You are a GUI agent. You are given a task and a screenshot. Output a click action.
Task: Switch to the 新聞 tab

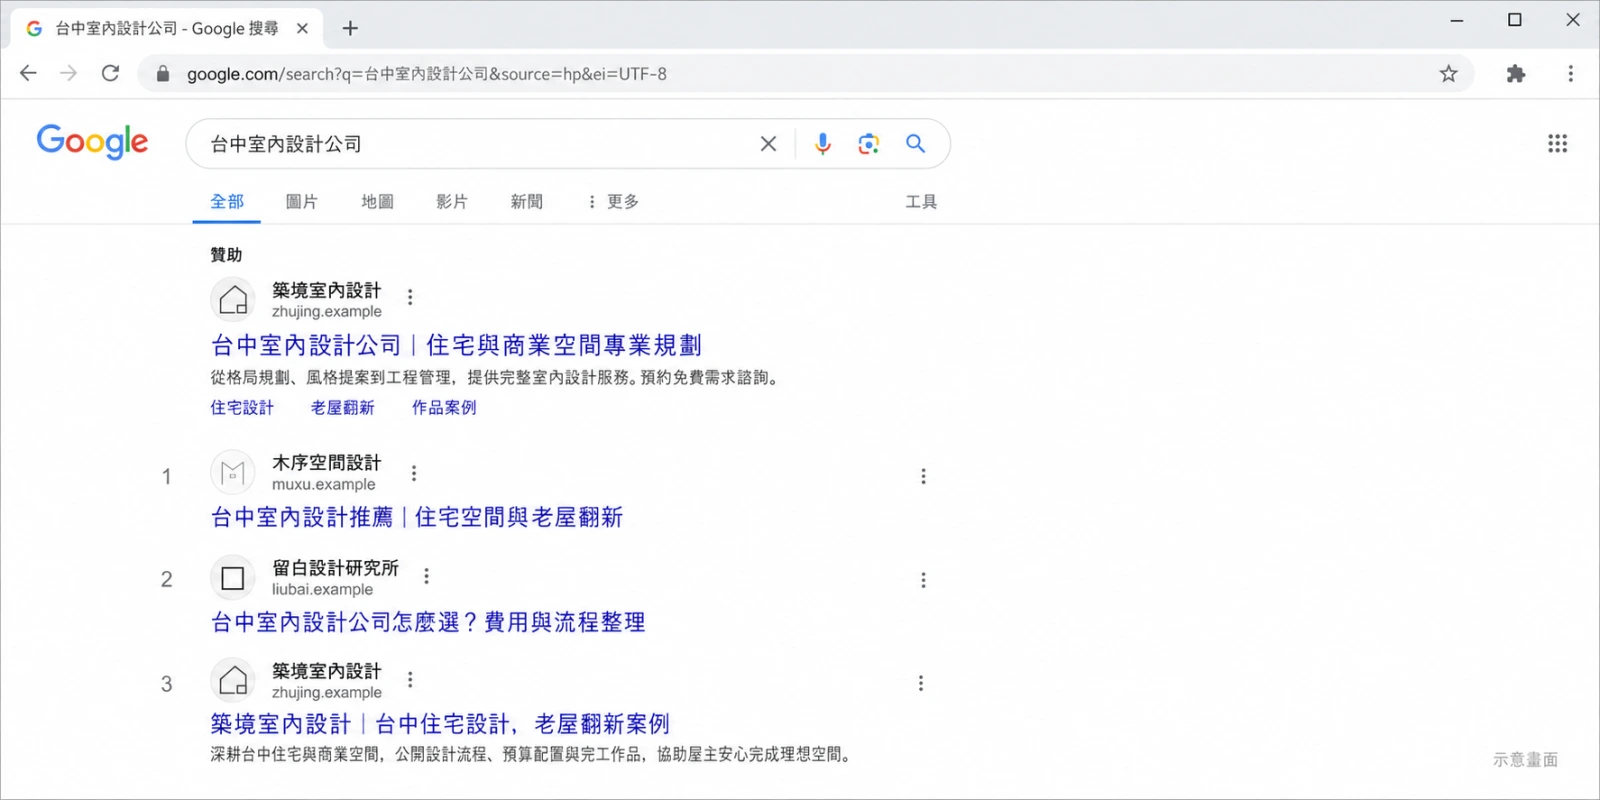point(527,202)
